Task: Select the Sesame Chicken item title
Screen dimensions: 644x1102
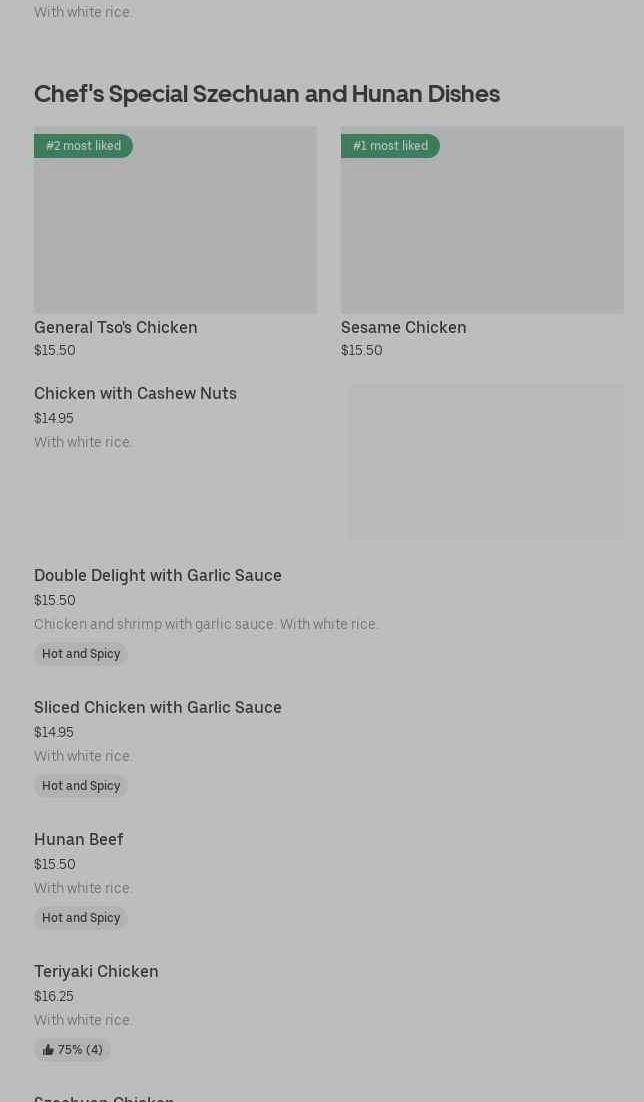Action: pyautogui.click(x=403, y=327)
